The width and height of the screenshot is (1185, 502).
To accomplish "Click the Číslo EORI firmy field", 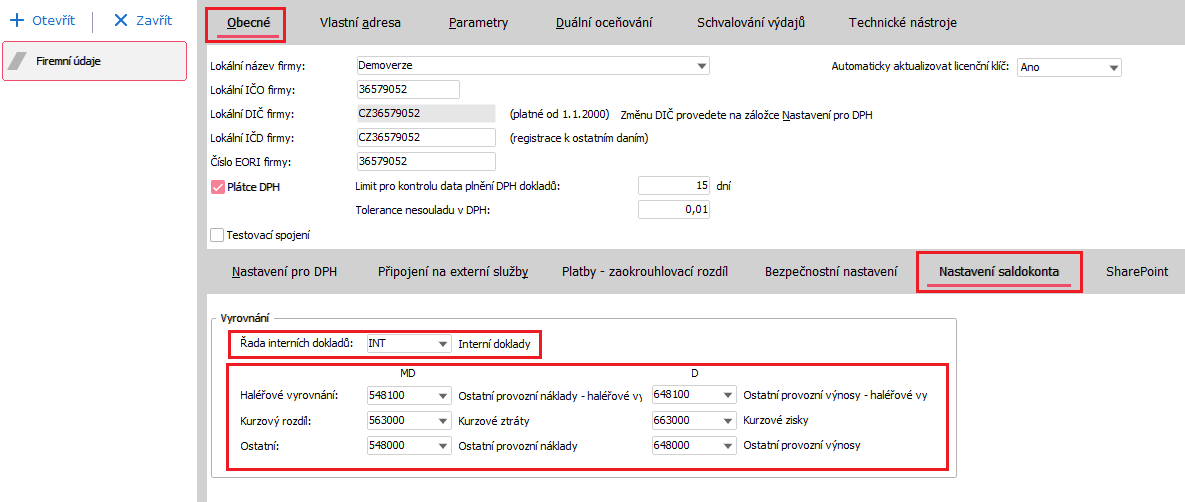I will tap(425, 162).
